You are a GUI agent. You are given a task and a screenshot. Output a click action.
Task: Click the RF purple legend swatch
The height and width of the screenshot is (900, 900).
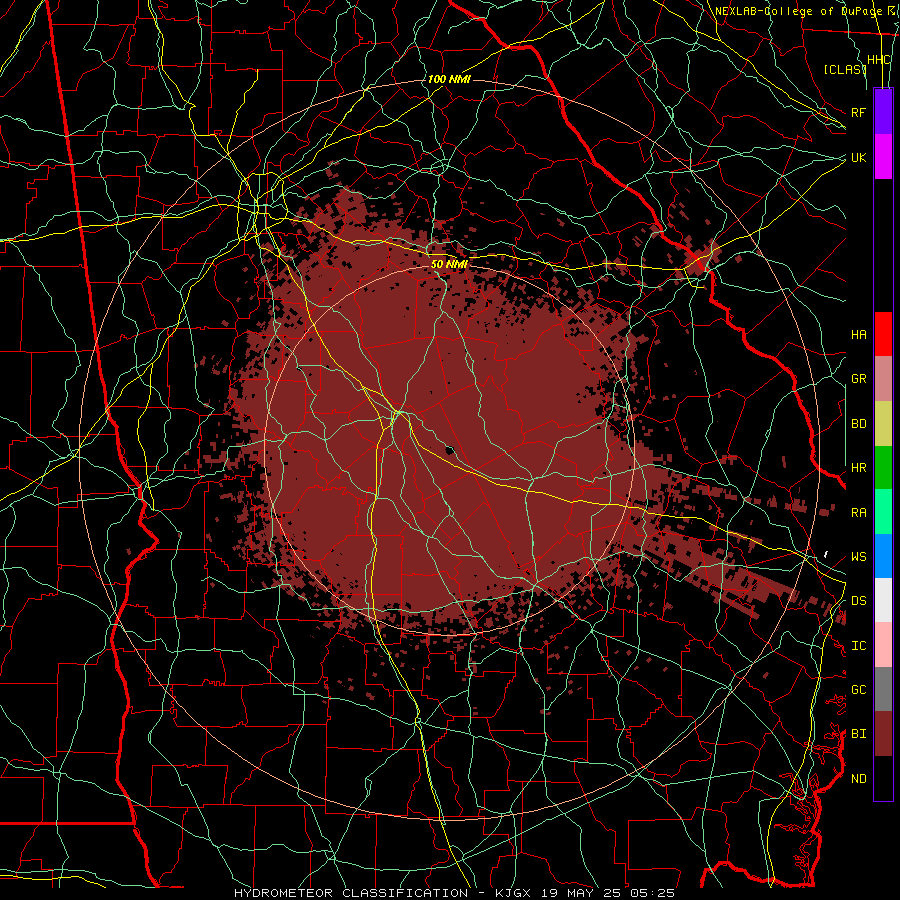883,112
